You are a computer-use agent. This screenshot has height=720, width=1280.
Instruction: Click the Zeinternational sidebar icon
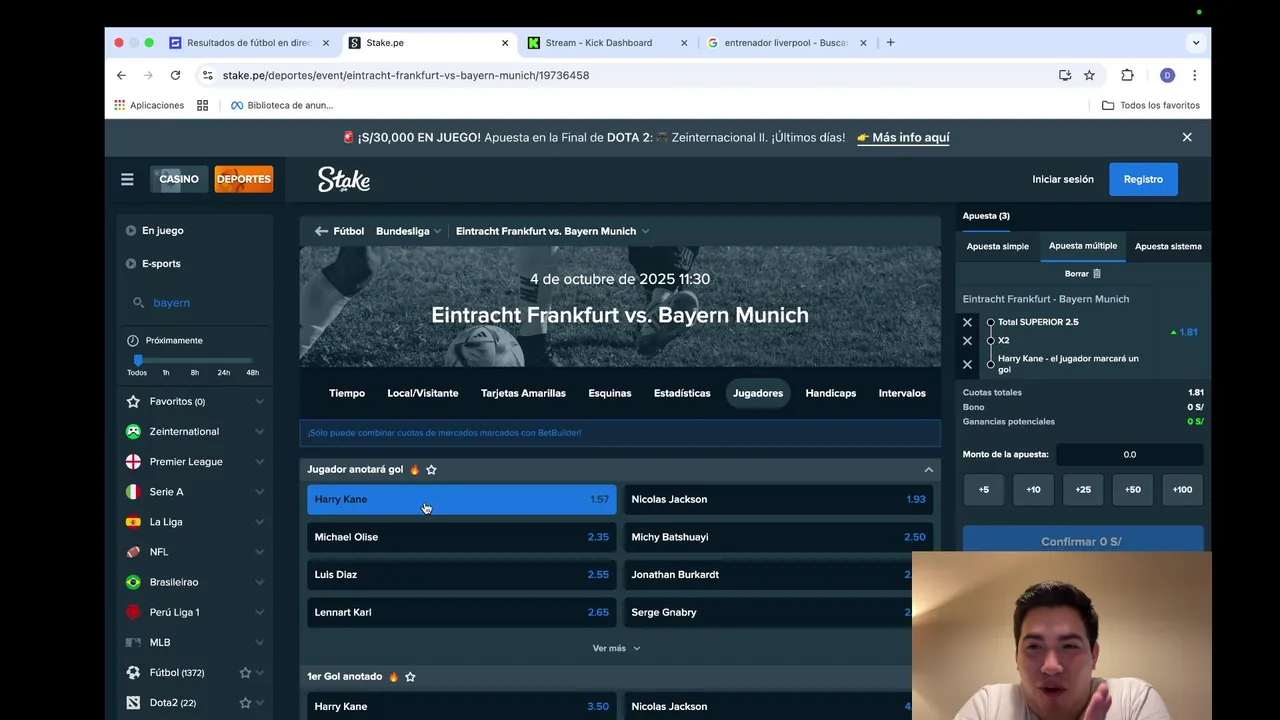pyautogui.click(x=133, y=431)
